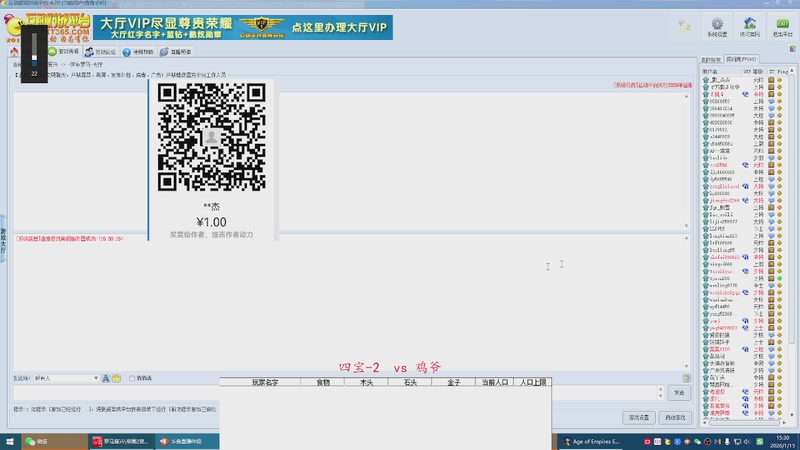800x450 pixels.
Task: Click the scroll-up arrow of upper announcement pane
Action: 686,96
